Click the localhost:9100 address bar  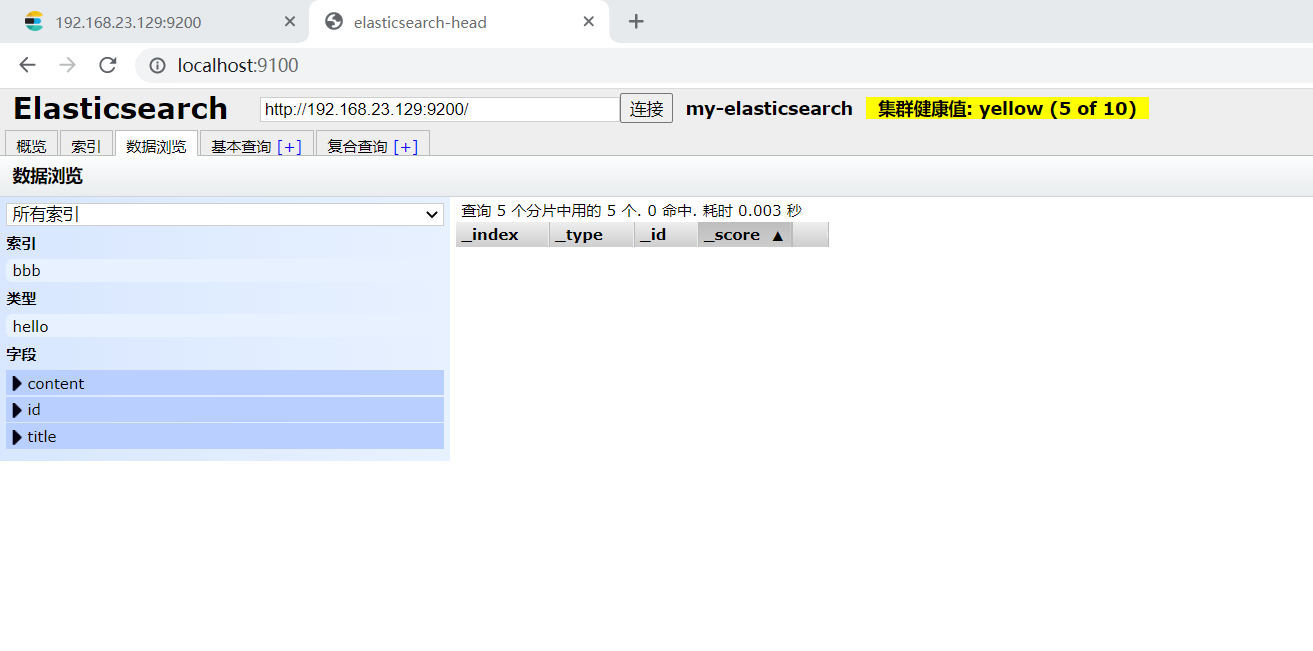tap(724, 65)
